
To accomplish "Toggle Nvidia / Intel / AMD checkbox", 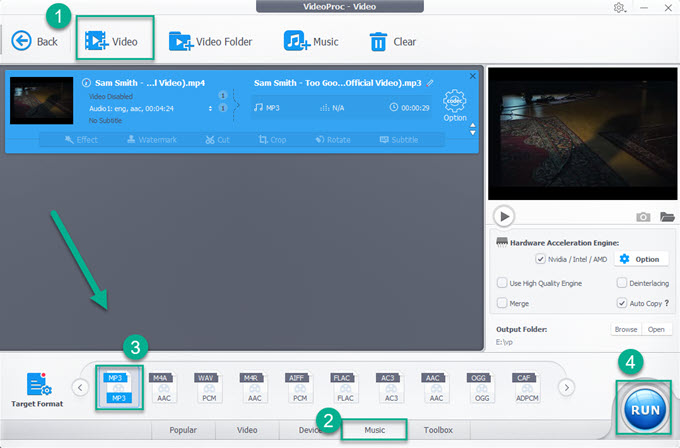I will click(x=540, y=259).
